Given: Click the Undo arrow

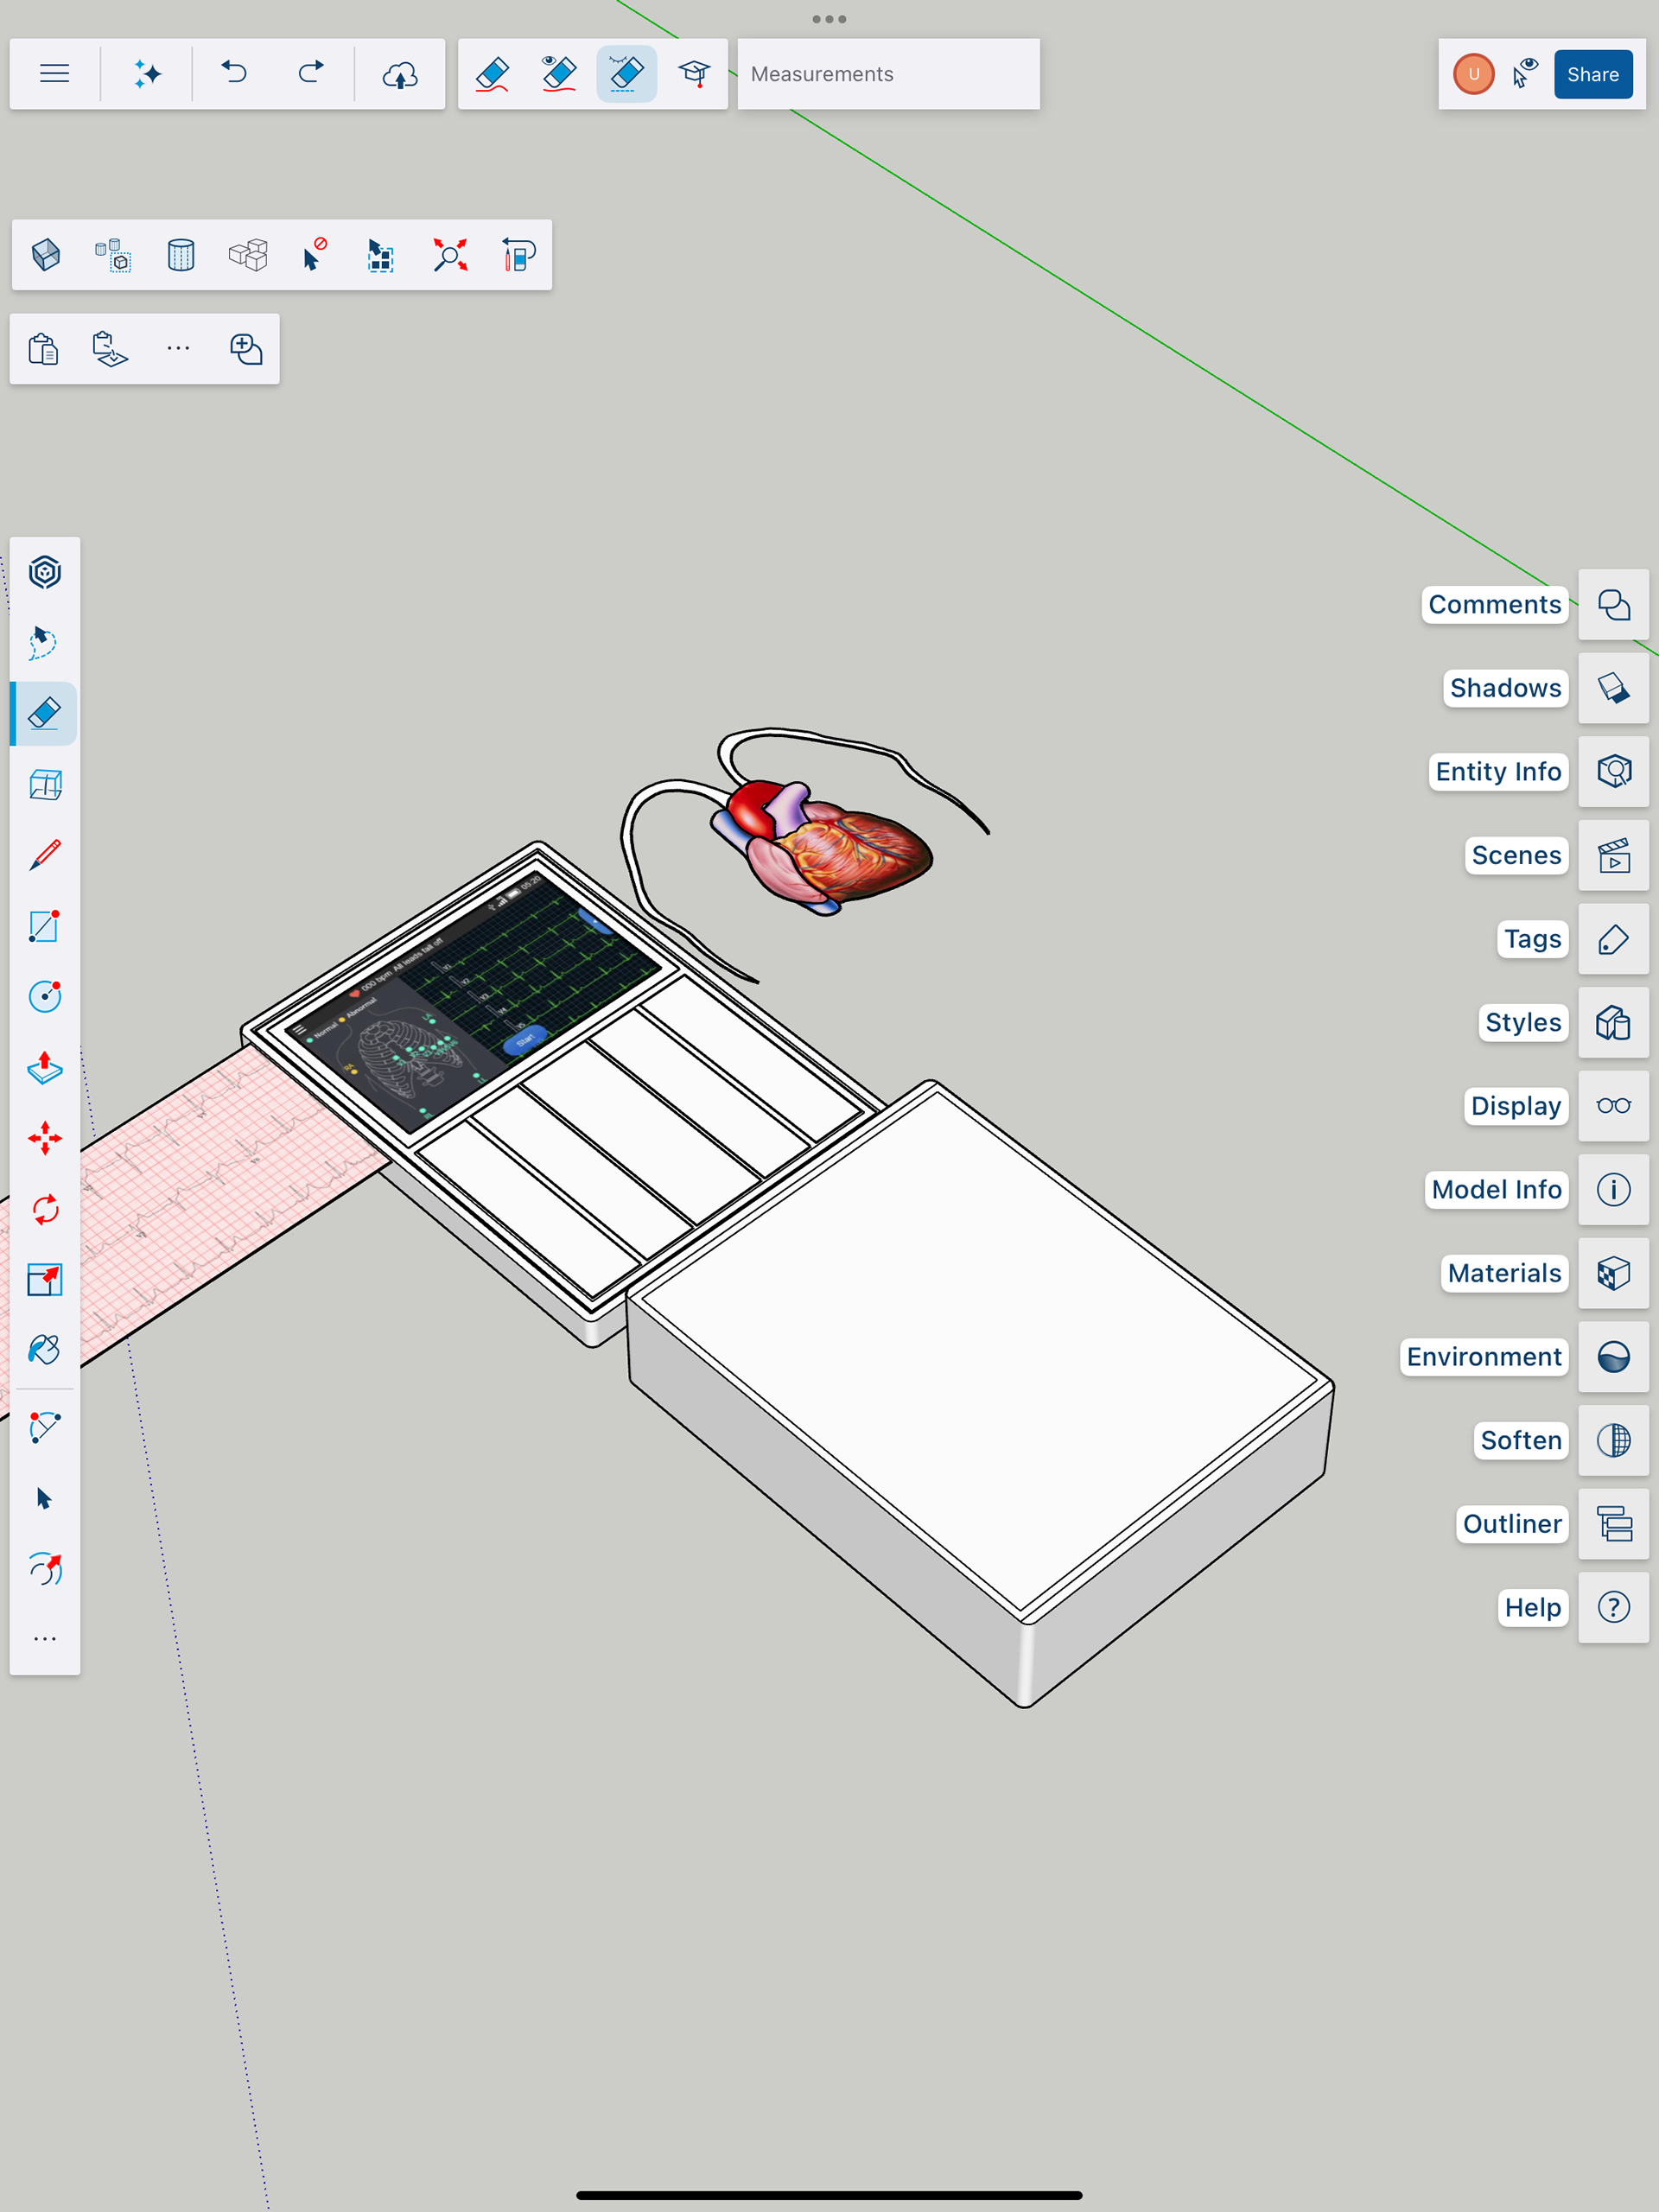Looking at the screenshot, I should click(x=234, y=74).
